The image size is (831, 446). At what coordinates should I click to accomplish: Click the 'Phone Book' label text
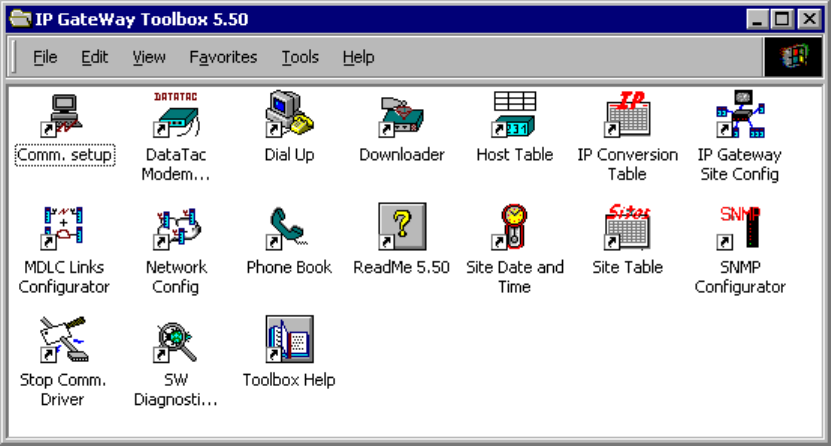[x=289, y=267]
